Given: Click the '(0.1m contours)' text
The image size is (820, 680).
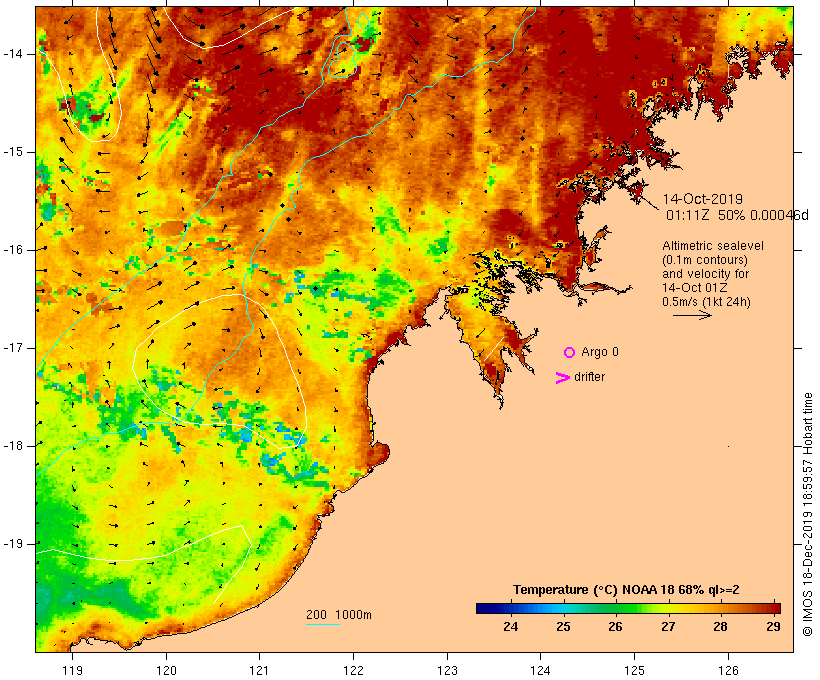Looking at the screenshot, I should click(x=705, y=260).
